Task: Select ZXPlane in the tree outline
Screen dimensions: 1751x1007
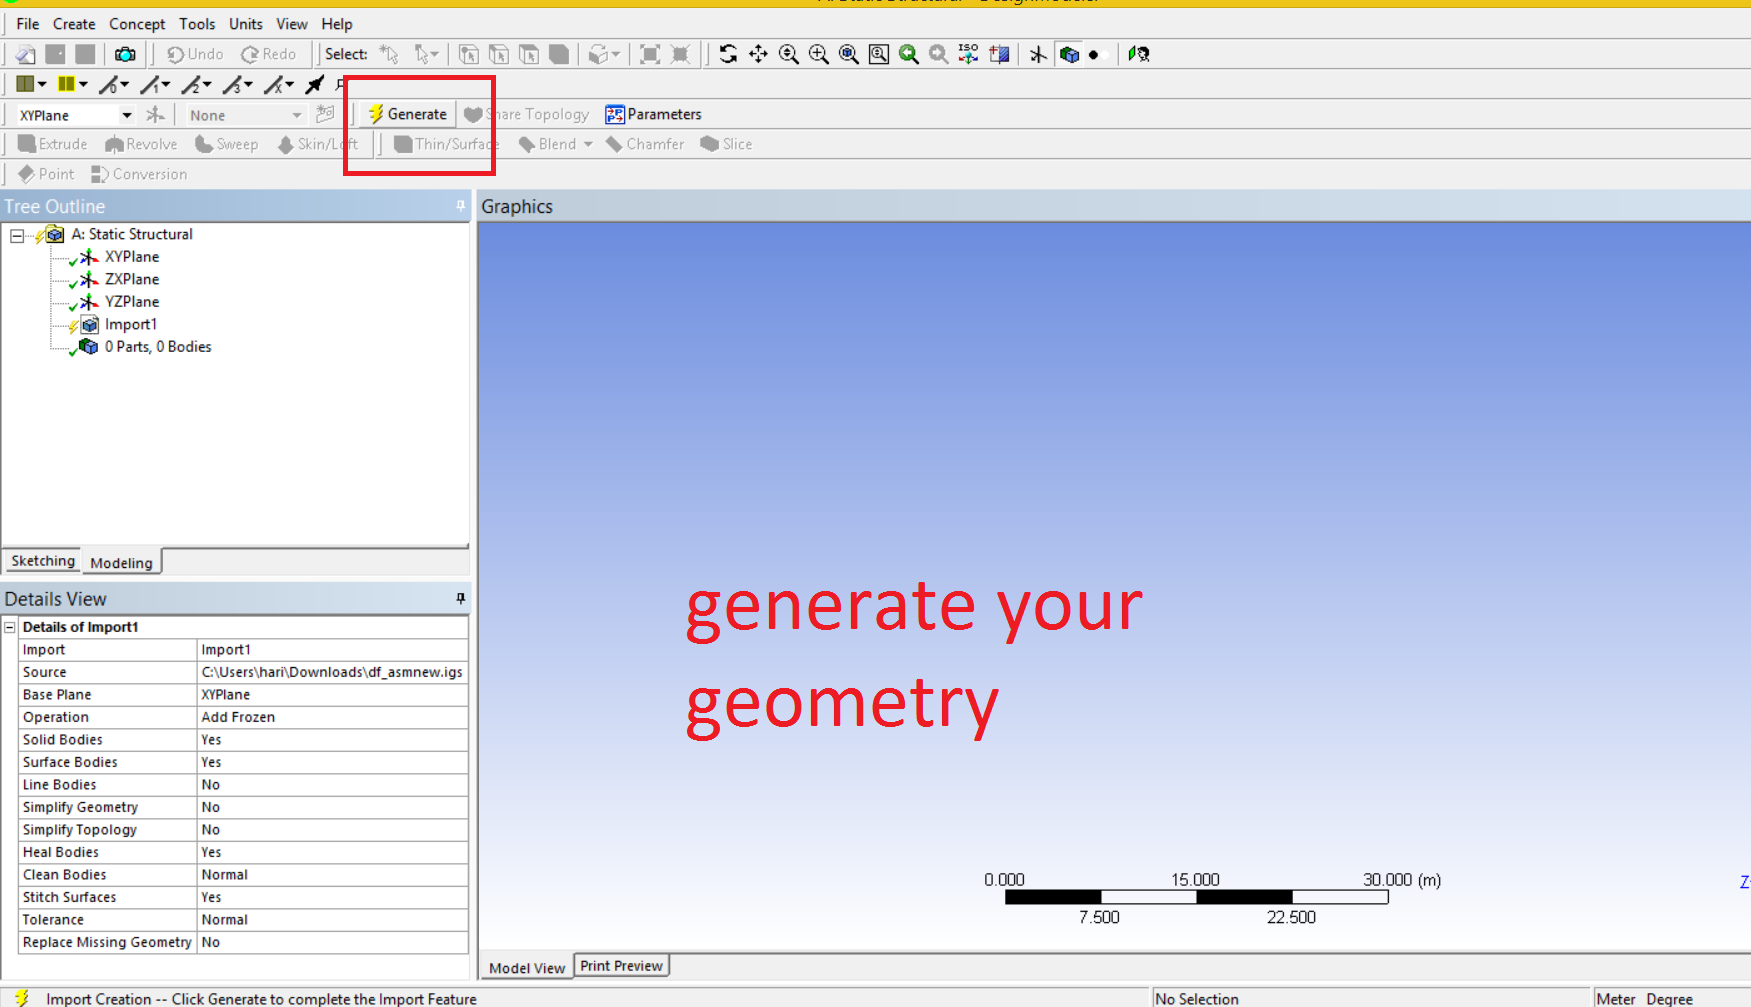Action: (x=132, y=279)
